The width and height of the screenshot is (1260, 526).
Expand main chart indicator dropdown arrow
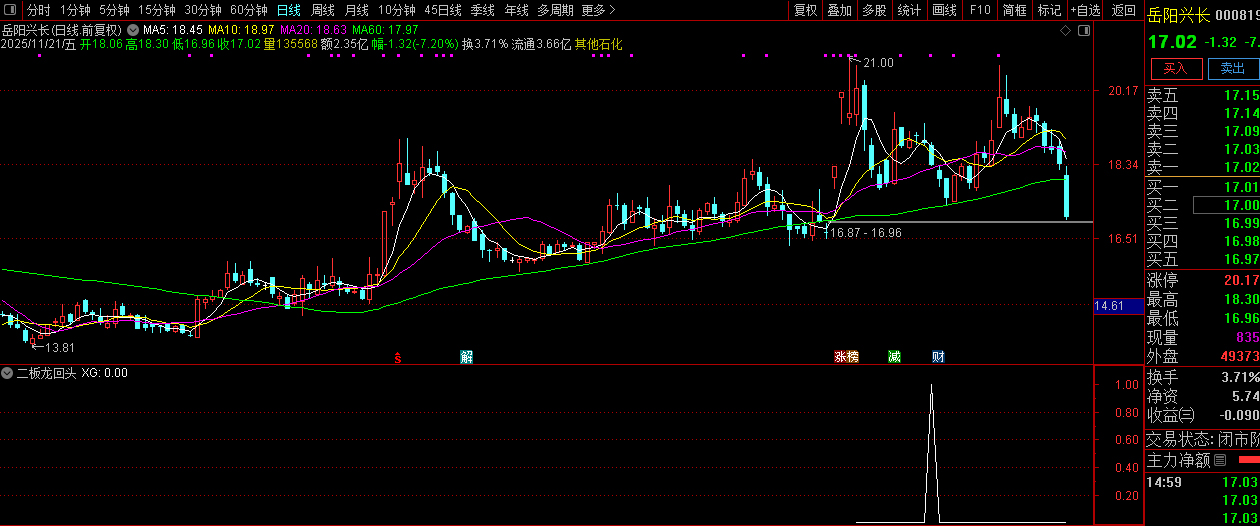tap(133, 30)
